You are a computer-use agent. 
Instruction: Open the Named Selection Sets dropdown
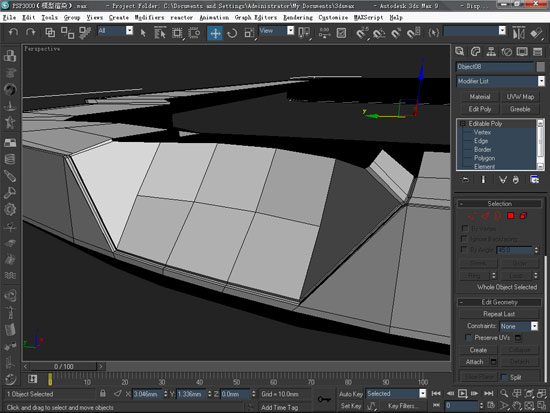502,31
